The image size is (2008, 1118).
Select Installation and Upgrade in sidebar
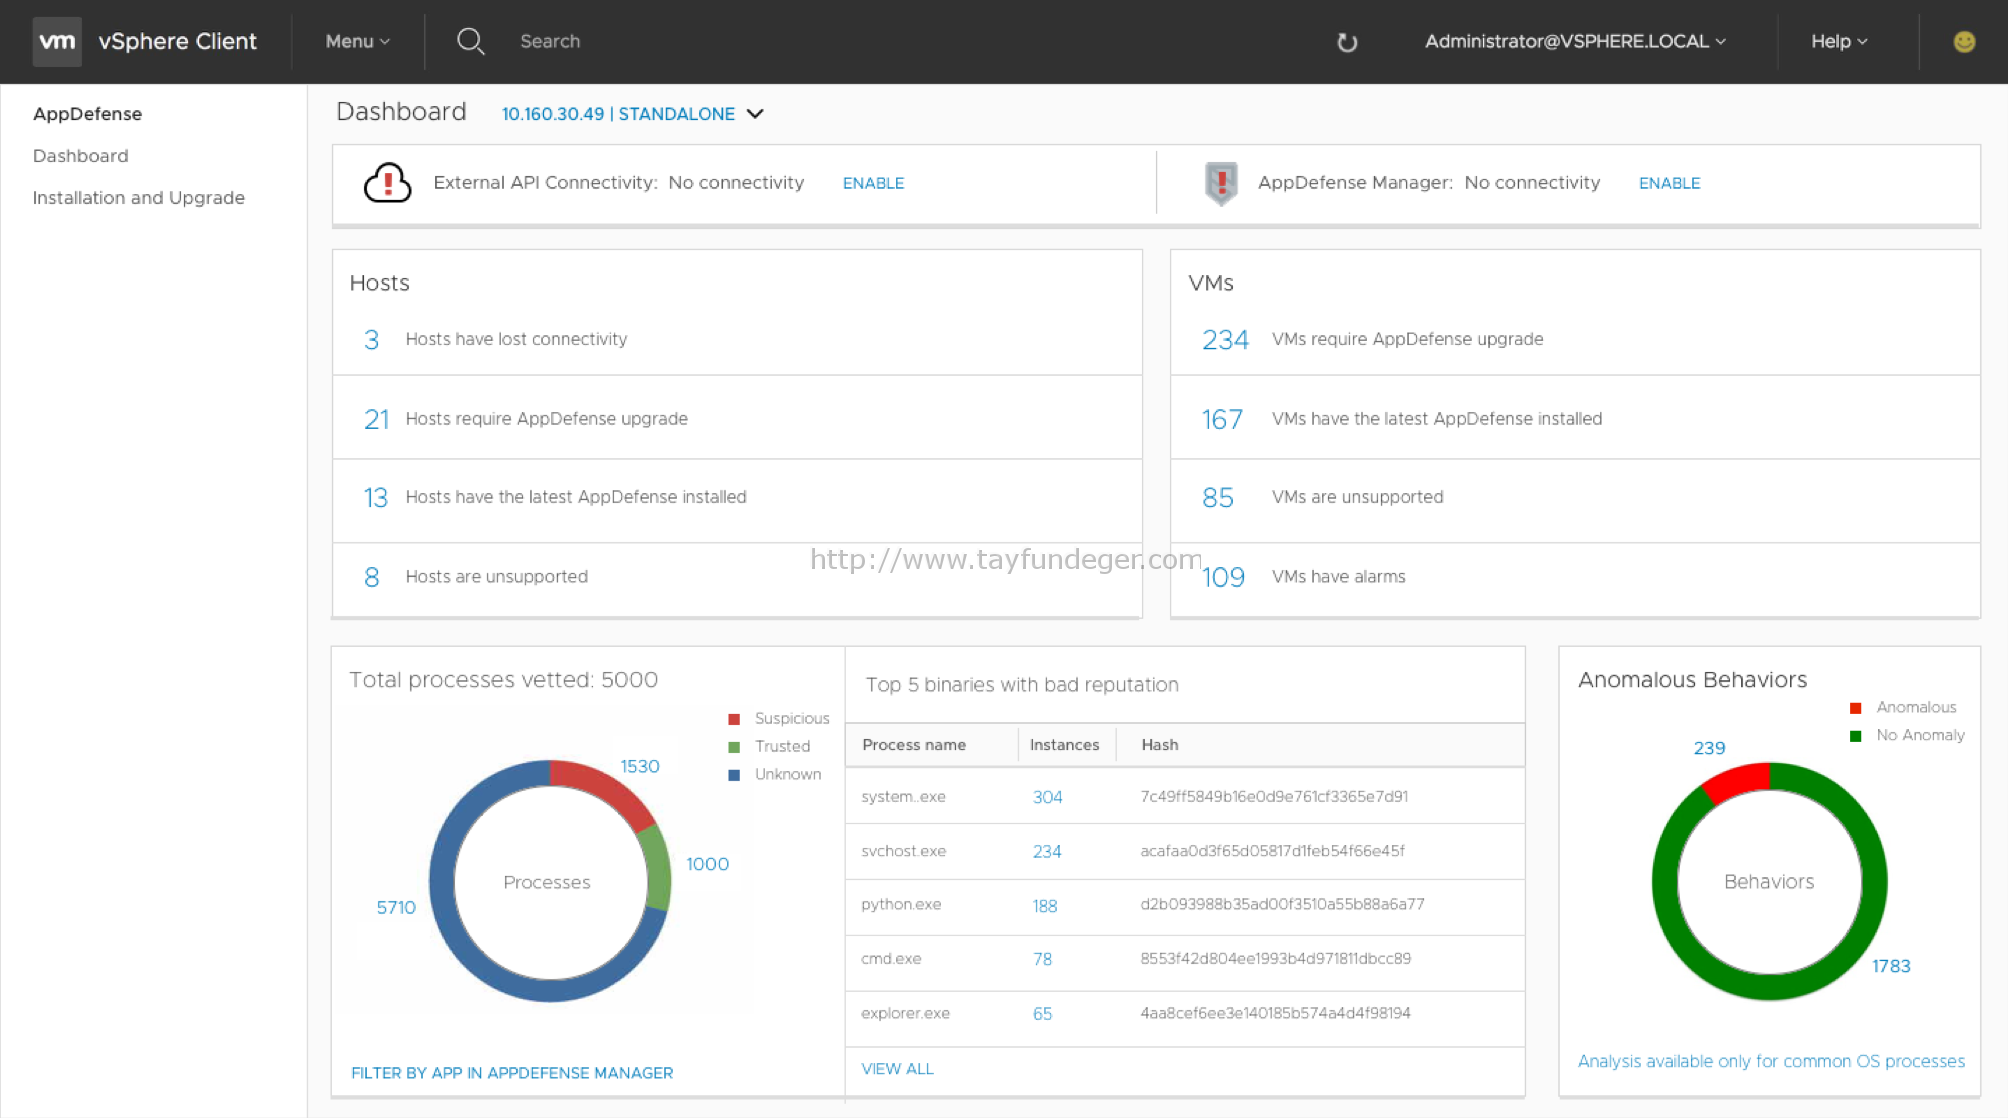[138, 198]
